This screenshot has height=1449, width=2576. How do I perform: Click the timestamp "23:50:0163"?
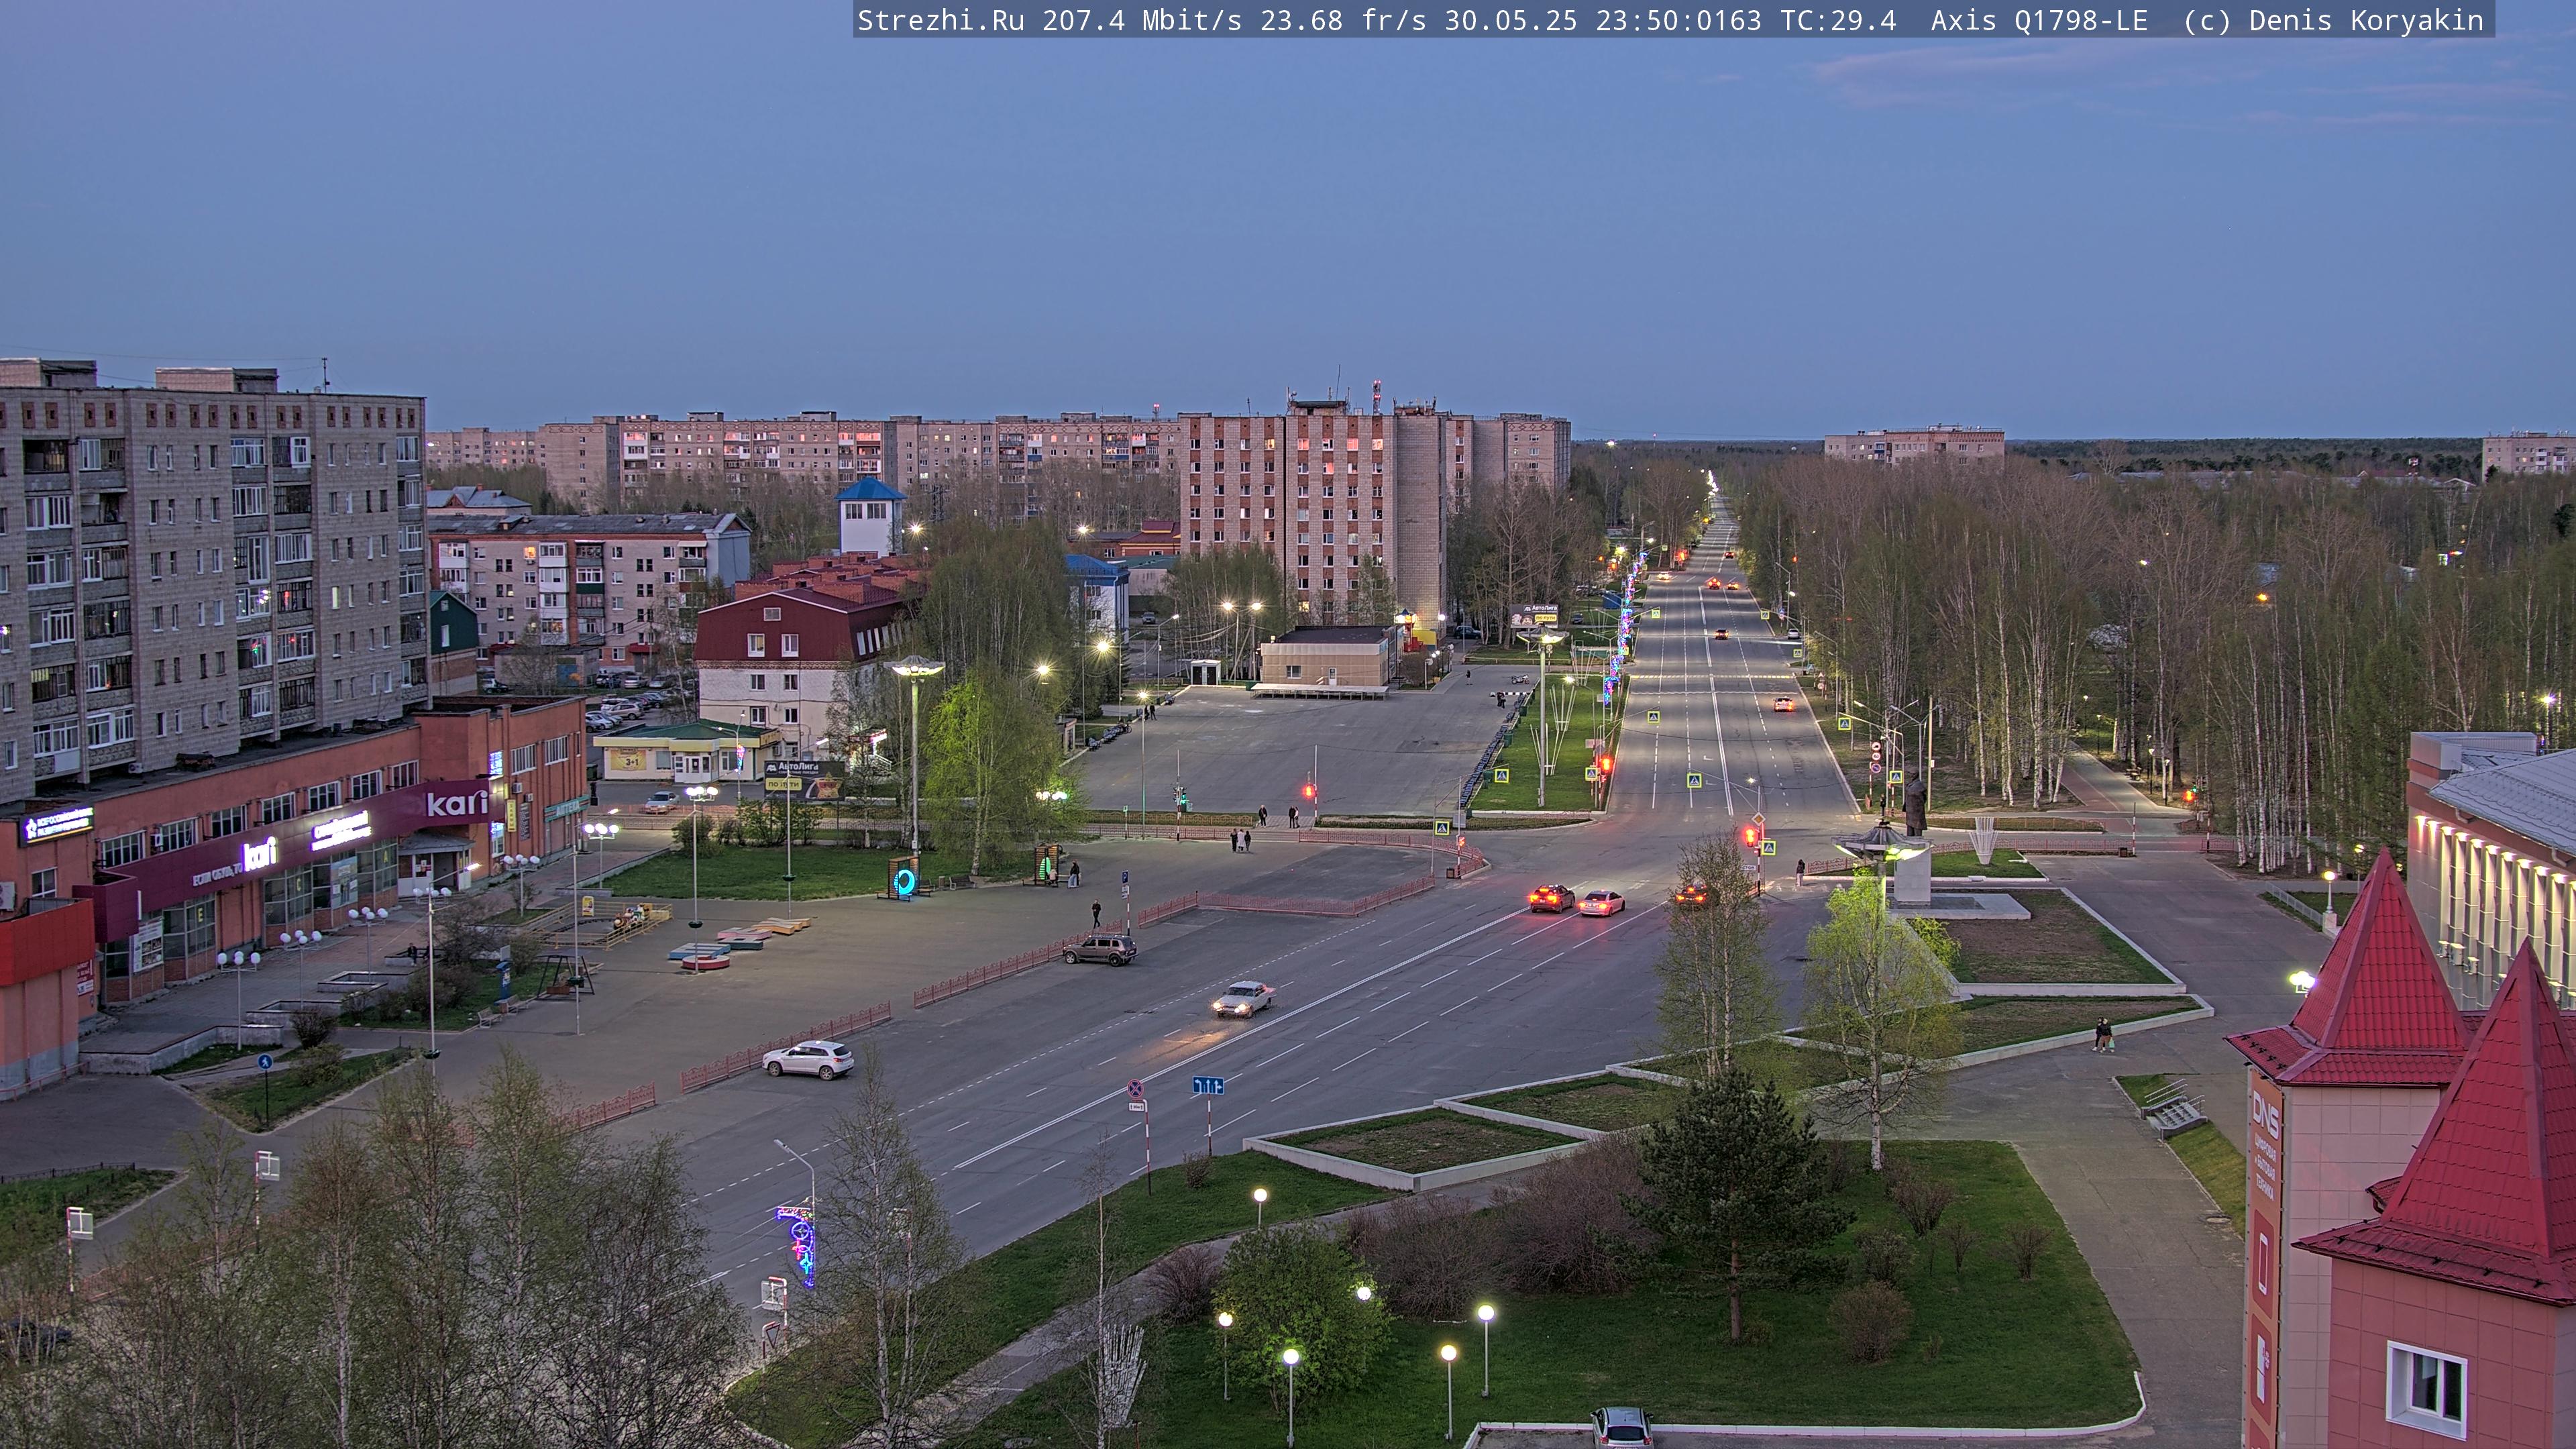pyautogui.click(x=1678, y=21)
